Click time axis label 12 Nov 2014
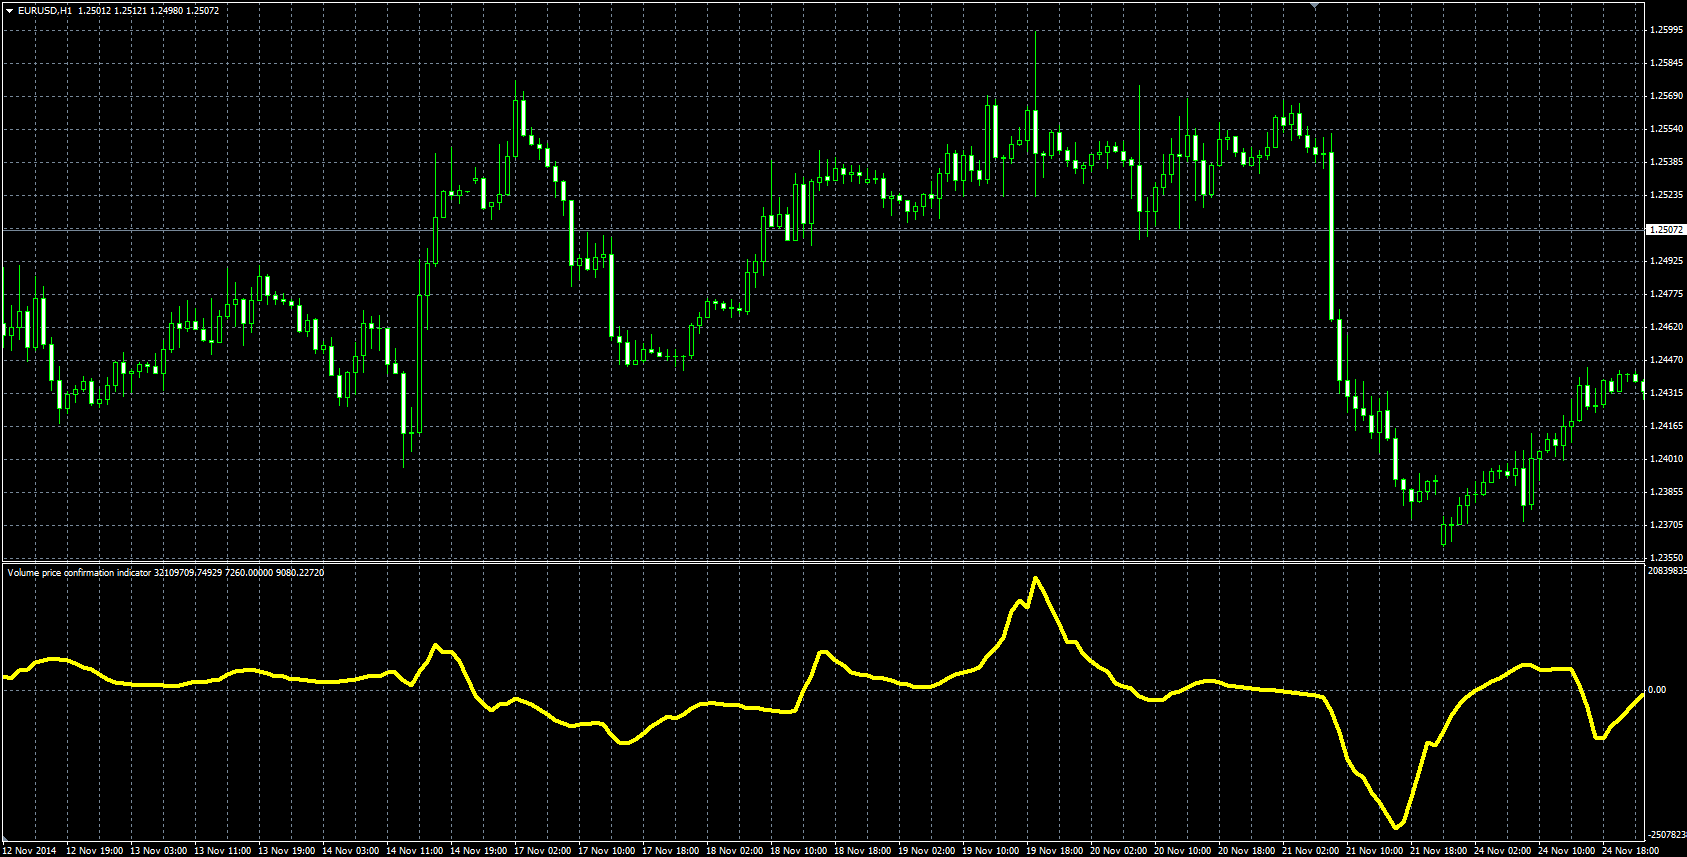The image size is (1687, 857). click(x=29, y=851)
